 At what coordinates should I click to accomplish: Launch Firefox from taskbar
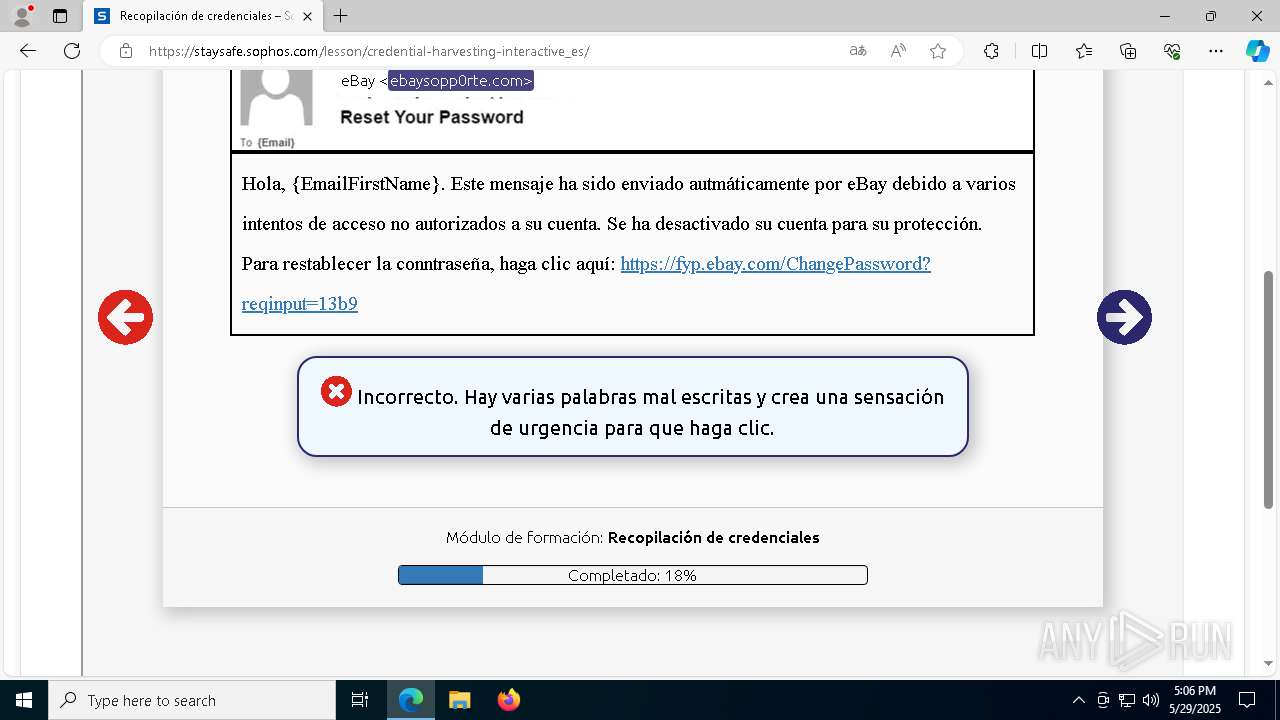click(x=508, y=700)
